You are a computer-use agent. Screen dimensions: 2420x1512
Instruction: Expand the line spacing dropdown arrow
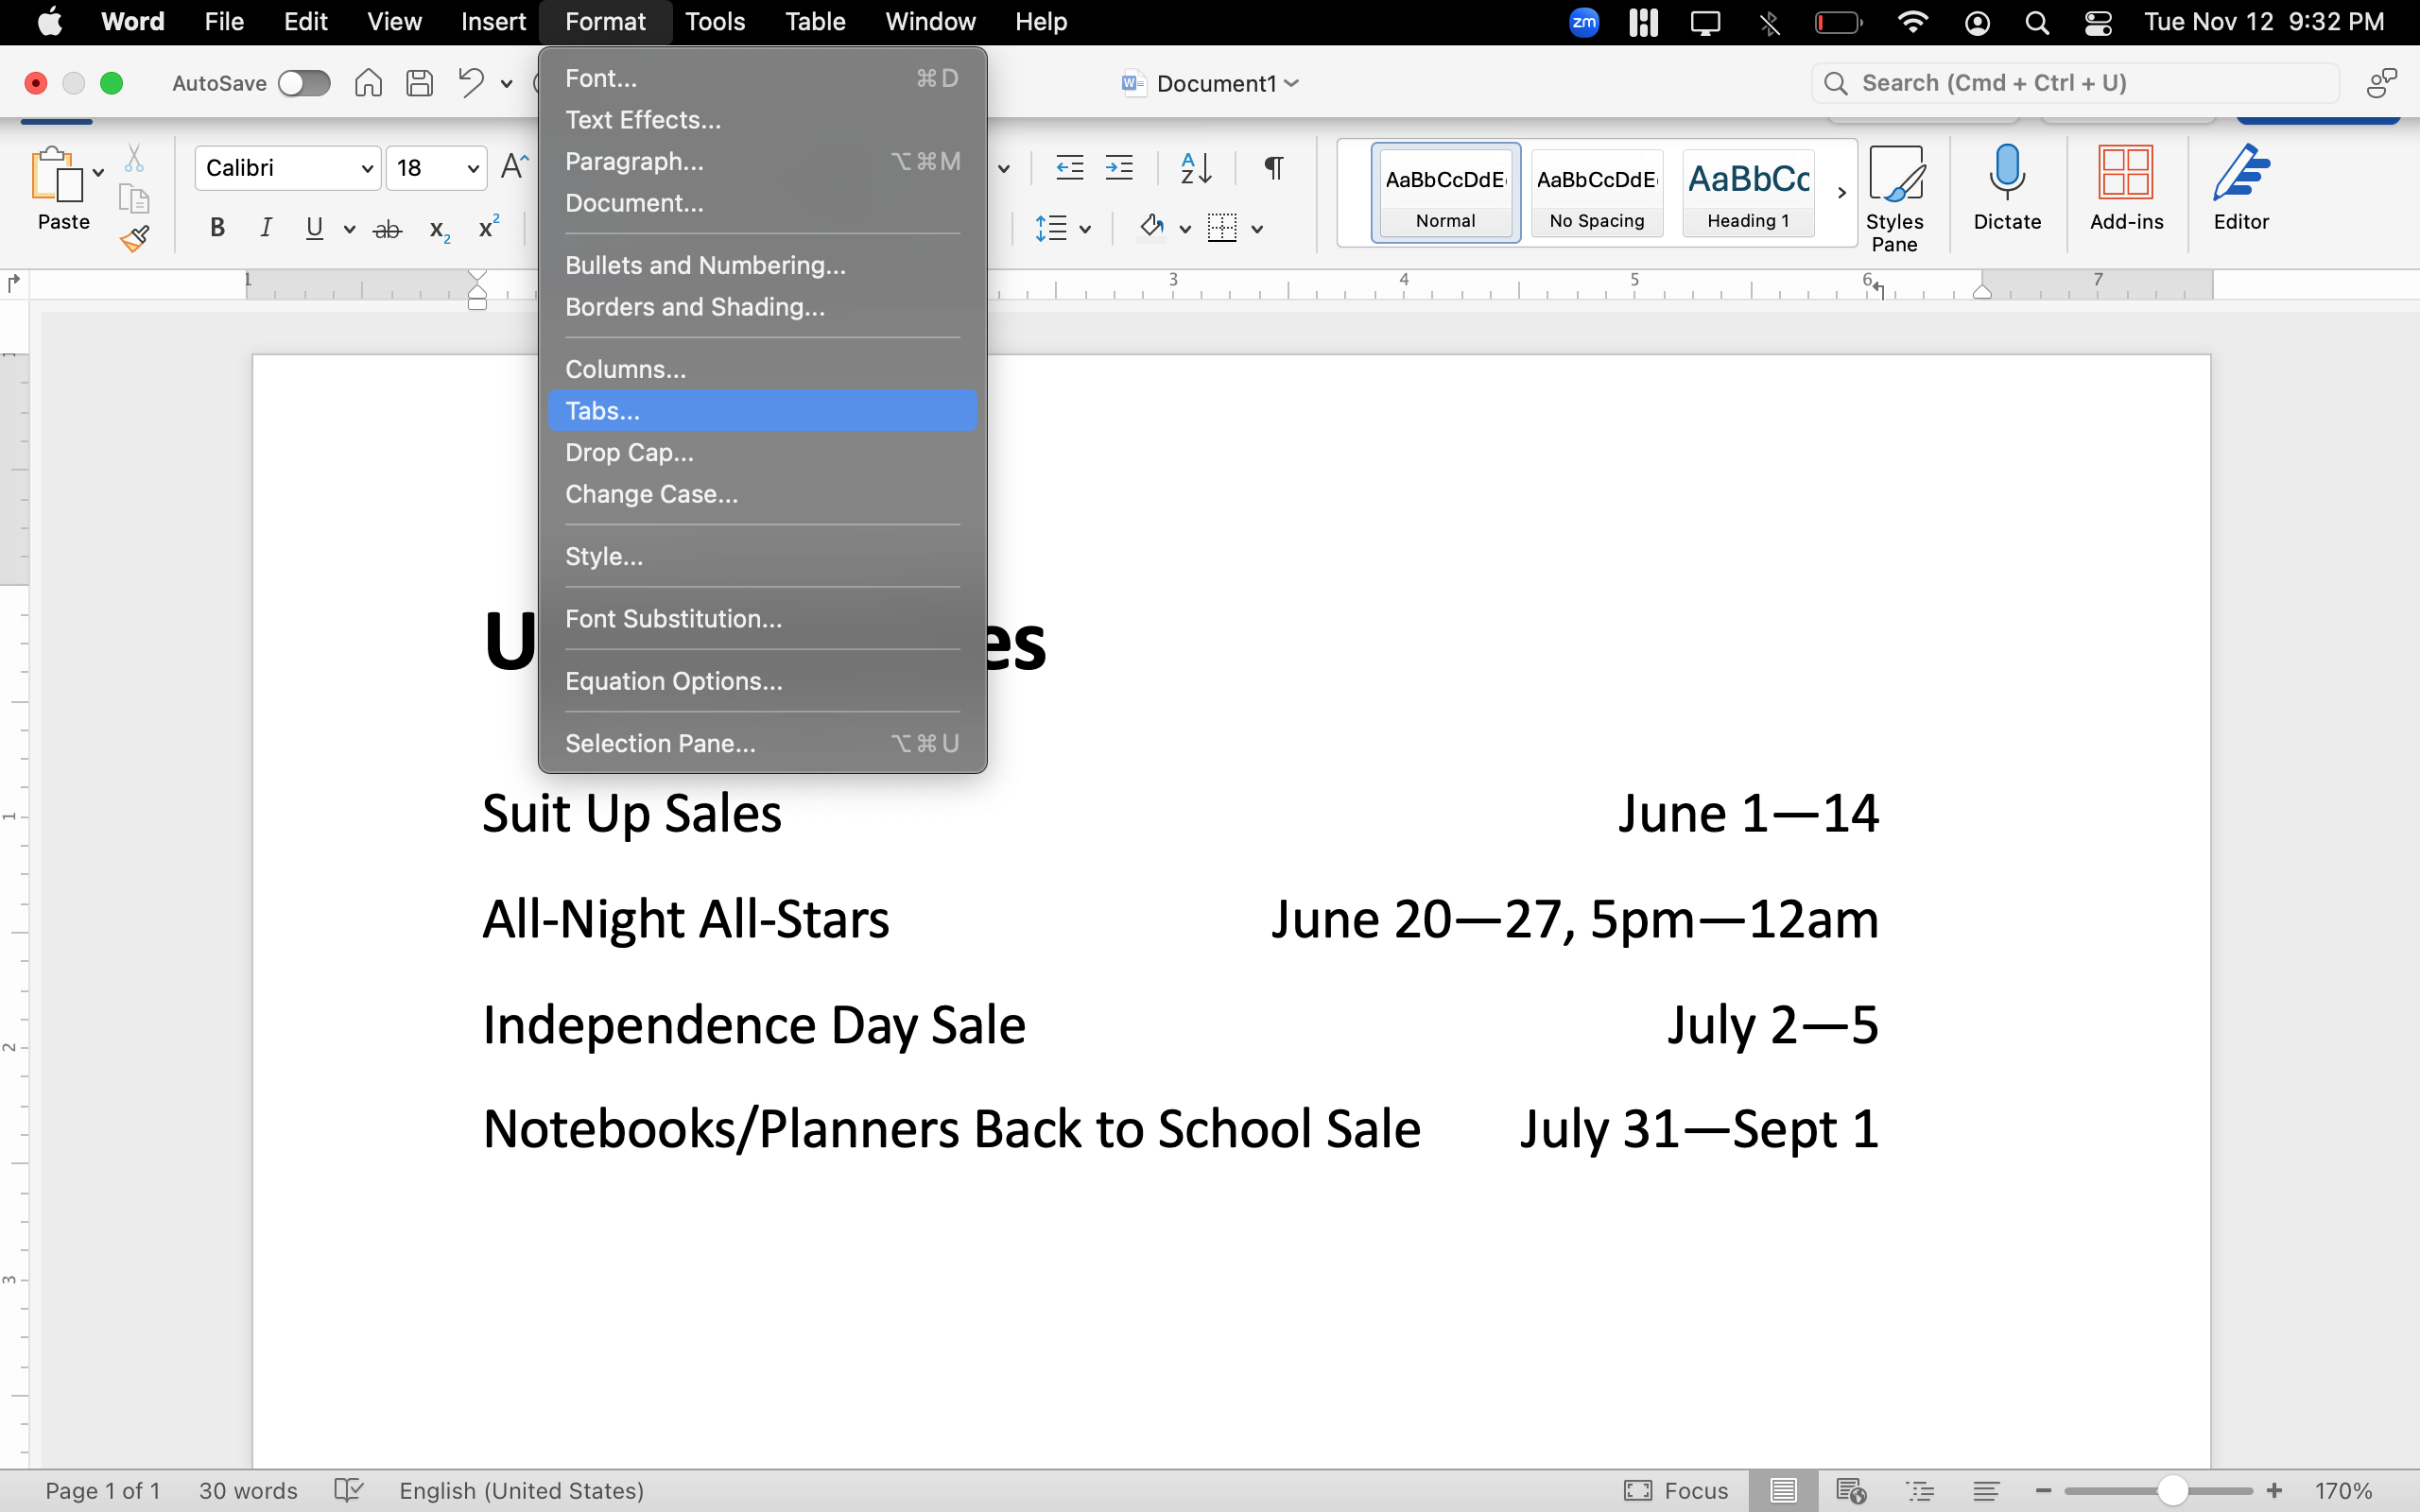tap(1085, 229)
